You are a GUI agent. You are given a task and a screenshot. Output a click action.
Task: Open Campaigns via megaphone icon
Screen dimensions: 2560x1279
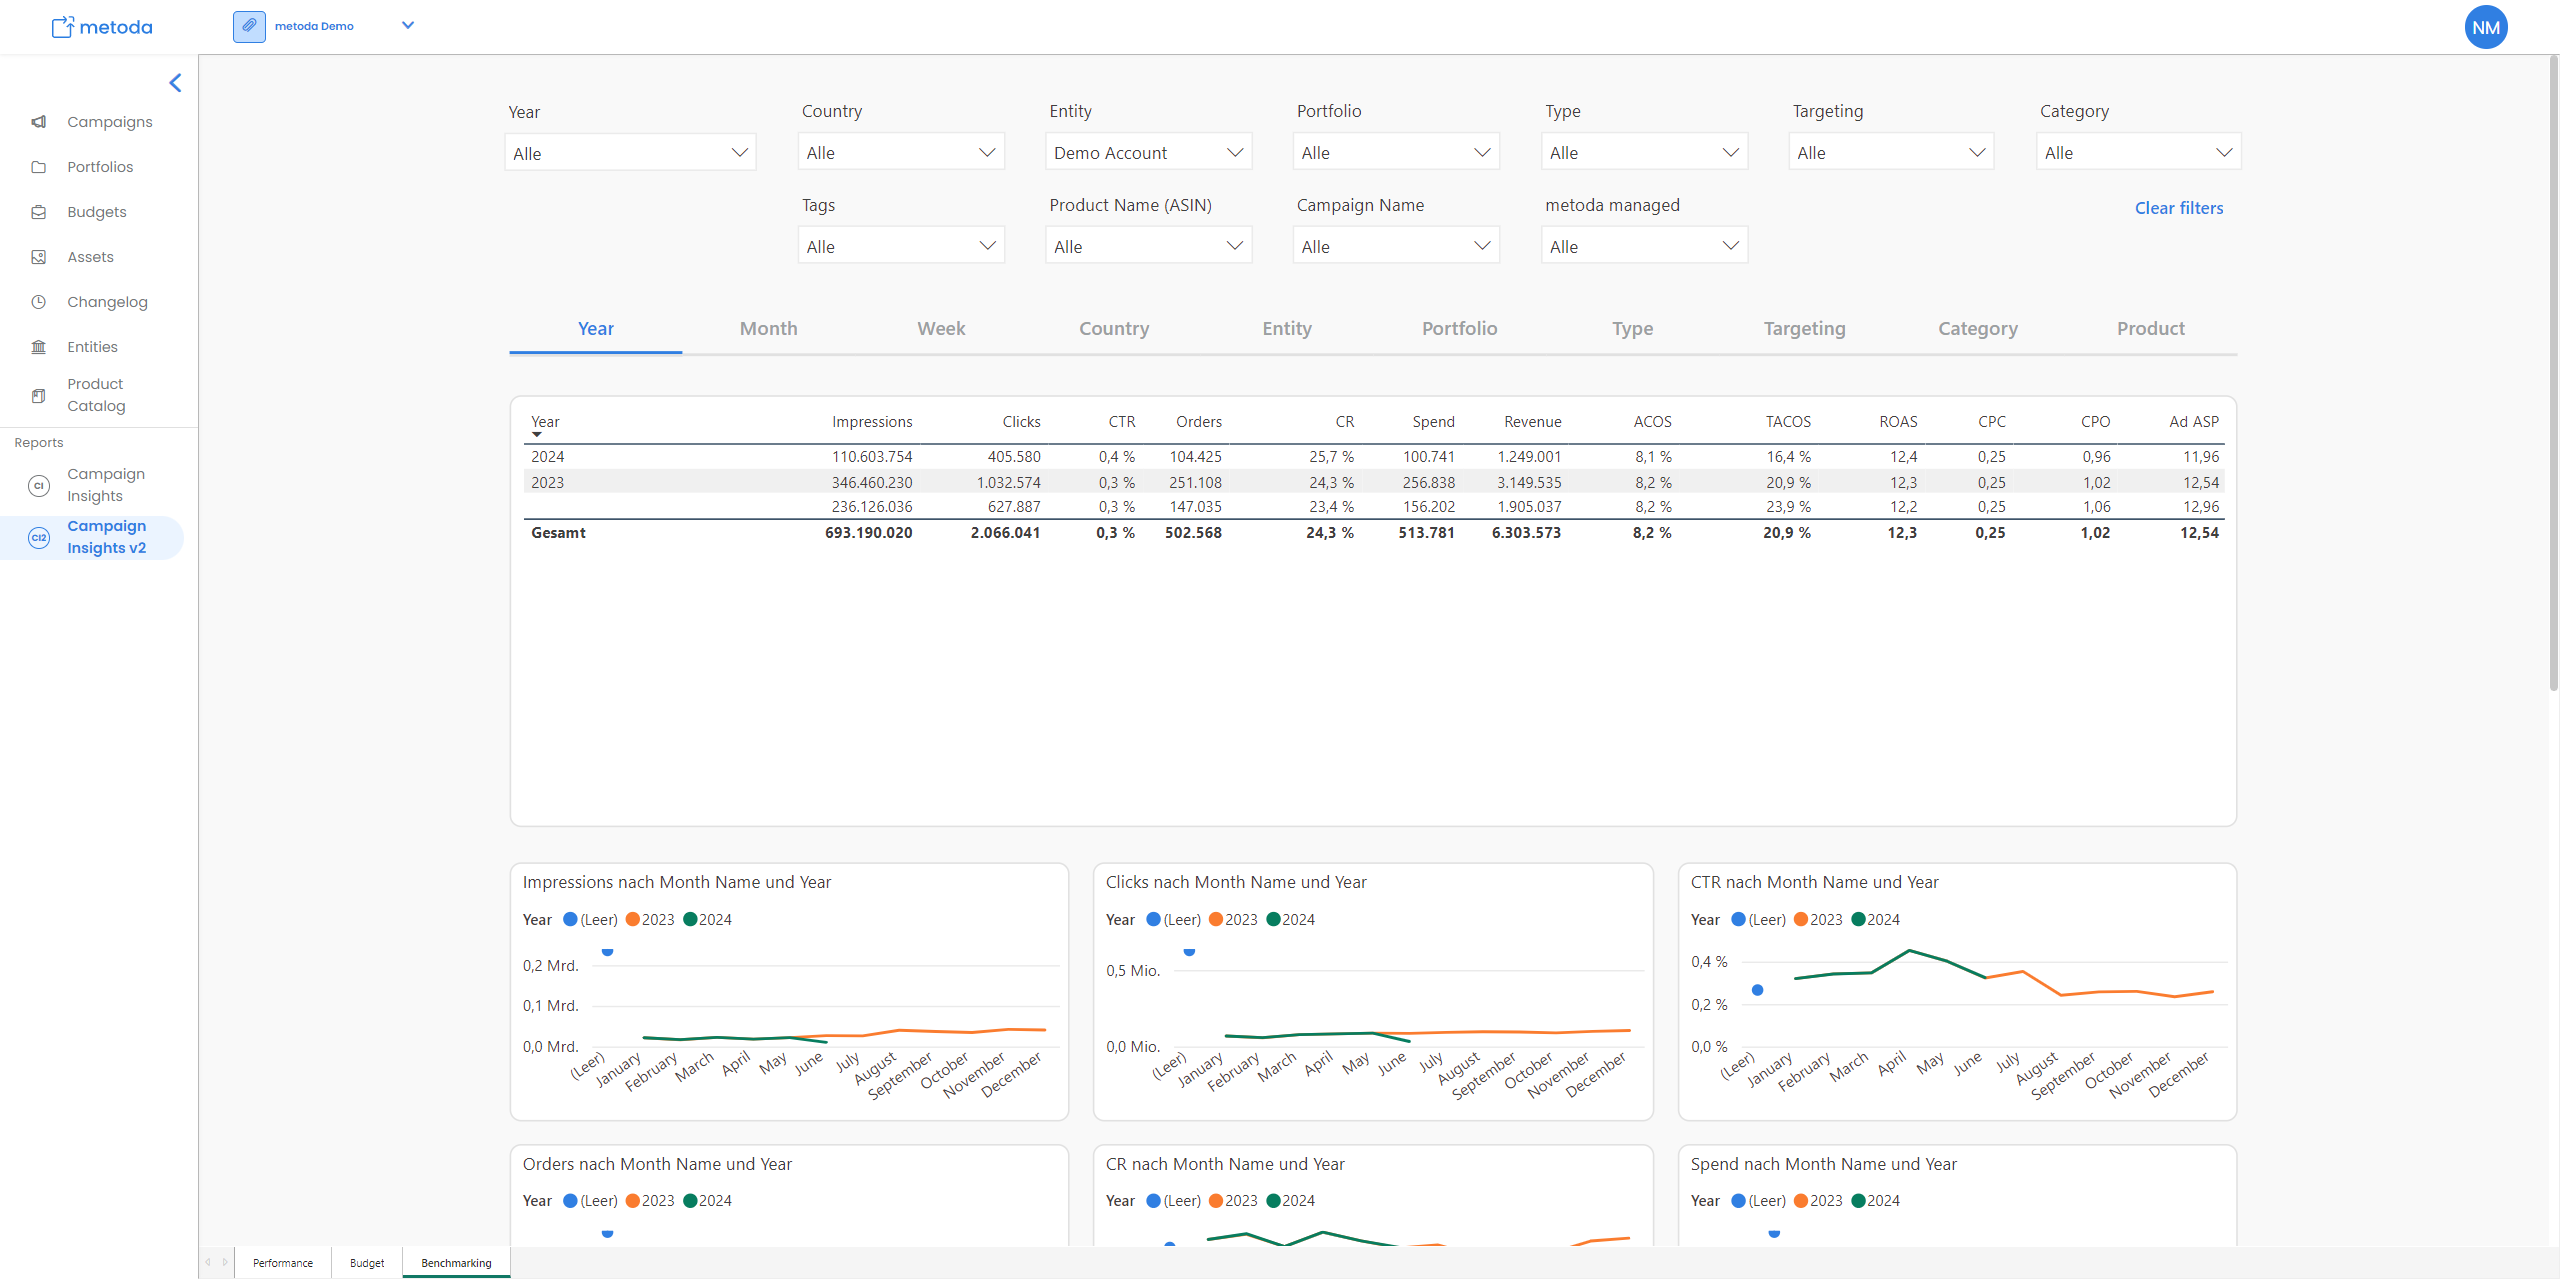tap(38, 122)
